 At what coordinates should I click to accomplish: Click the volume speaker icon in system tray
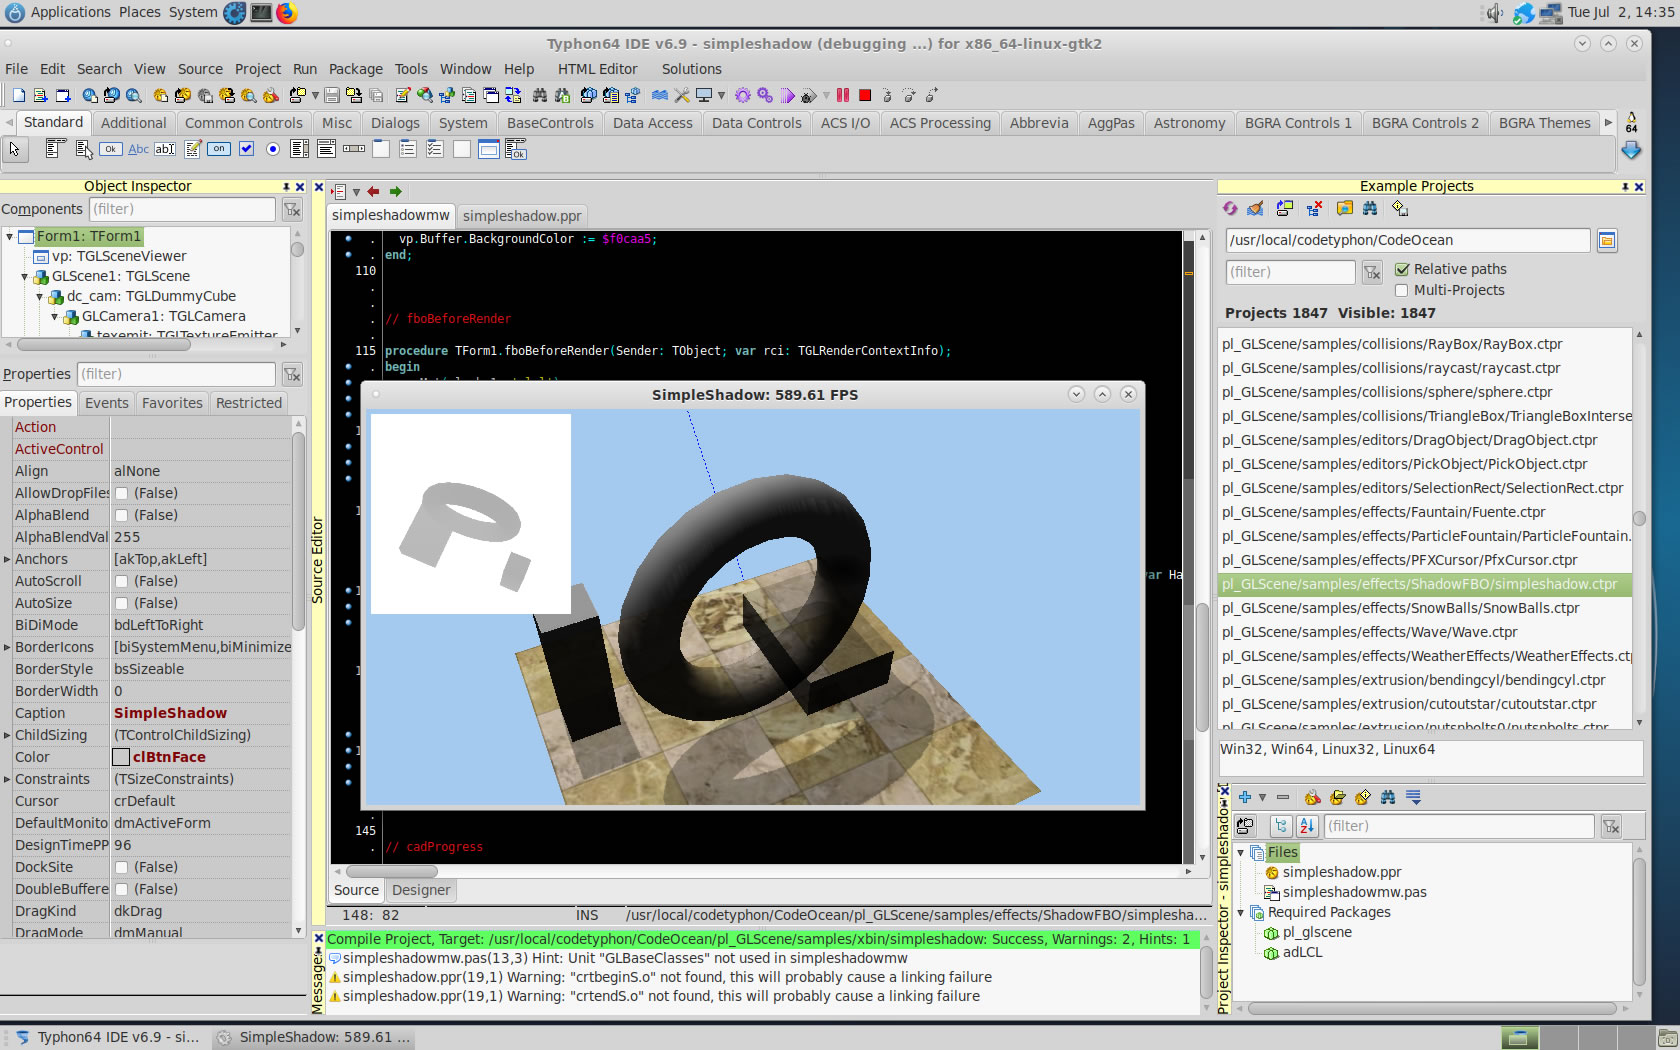coord(1494,13)
